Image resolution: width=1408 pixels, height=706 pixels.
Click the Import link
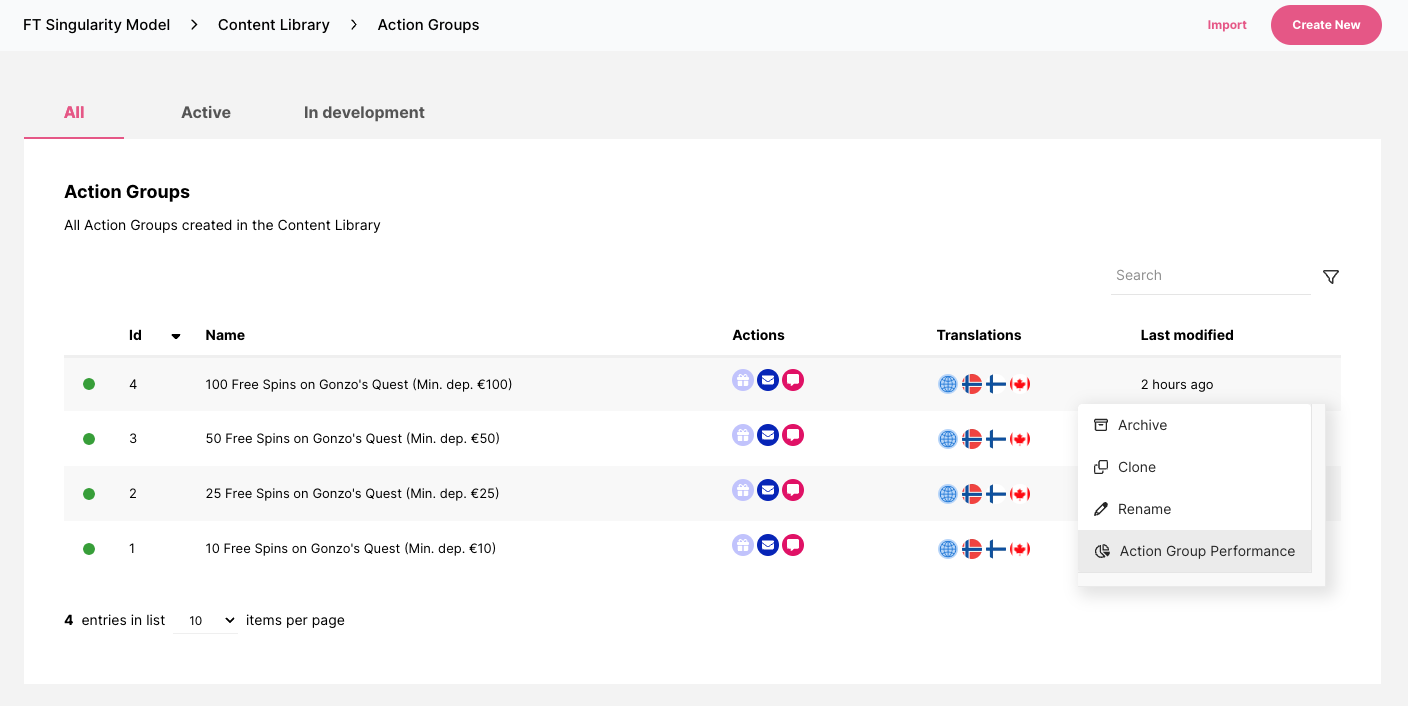point(1226,25)
